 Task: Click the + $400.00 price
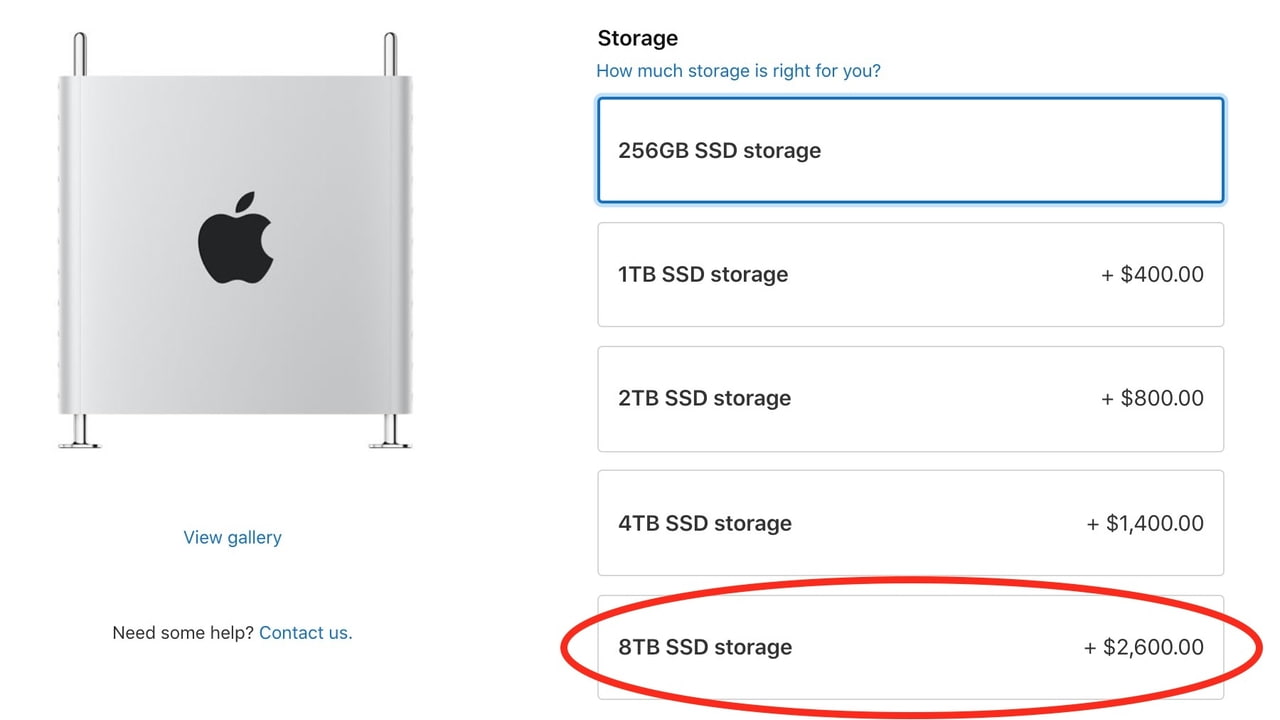(1152, 274)
